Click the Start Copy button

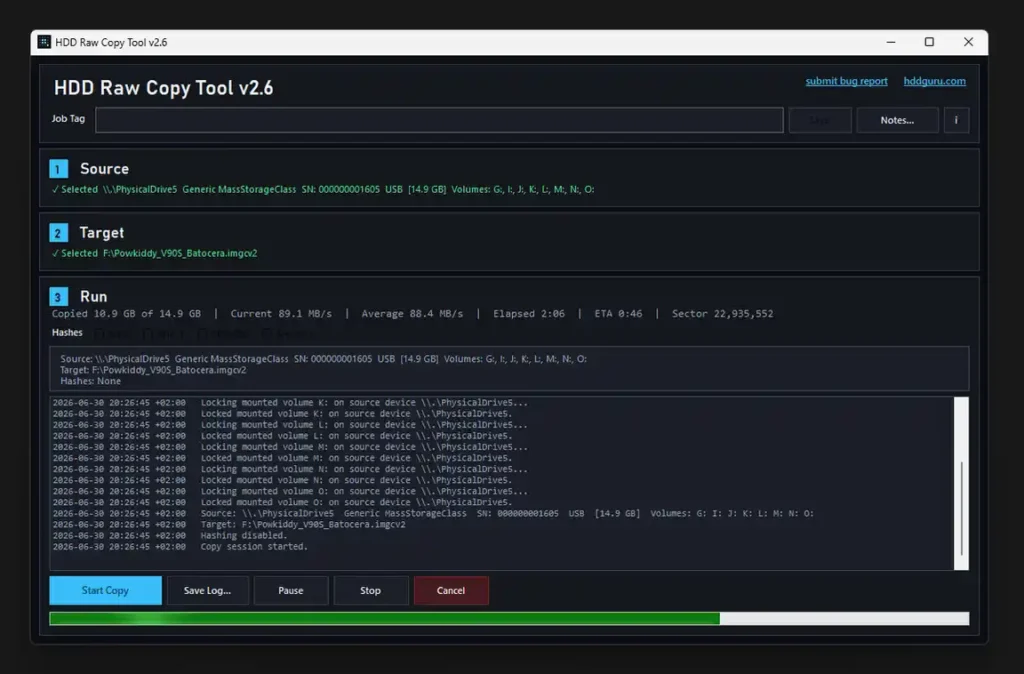tap(105, 590)
